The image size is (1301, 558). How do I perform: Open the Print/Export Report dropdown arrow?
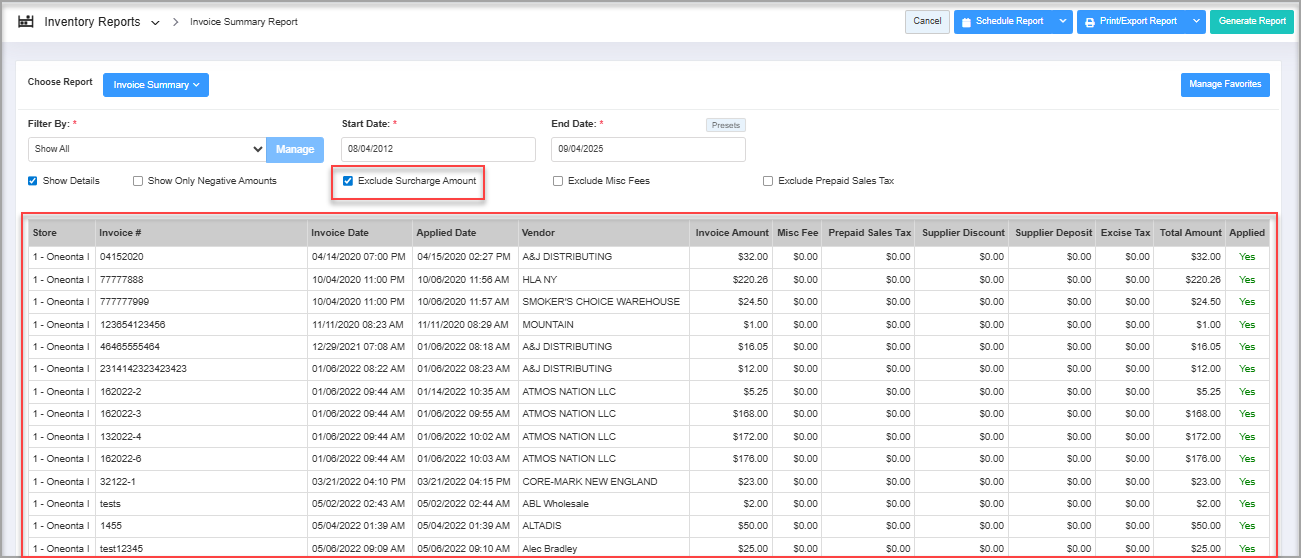pyautogui.click(x=1196, y=21)
